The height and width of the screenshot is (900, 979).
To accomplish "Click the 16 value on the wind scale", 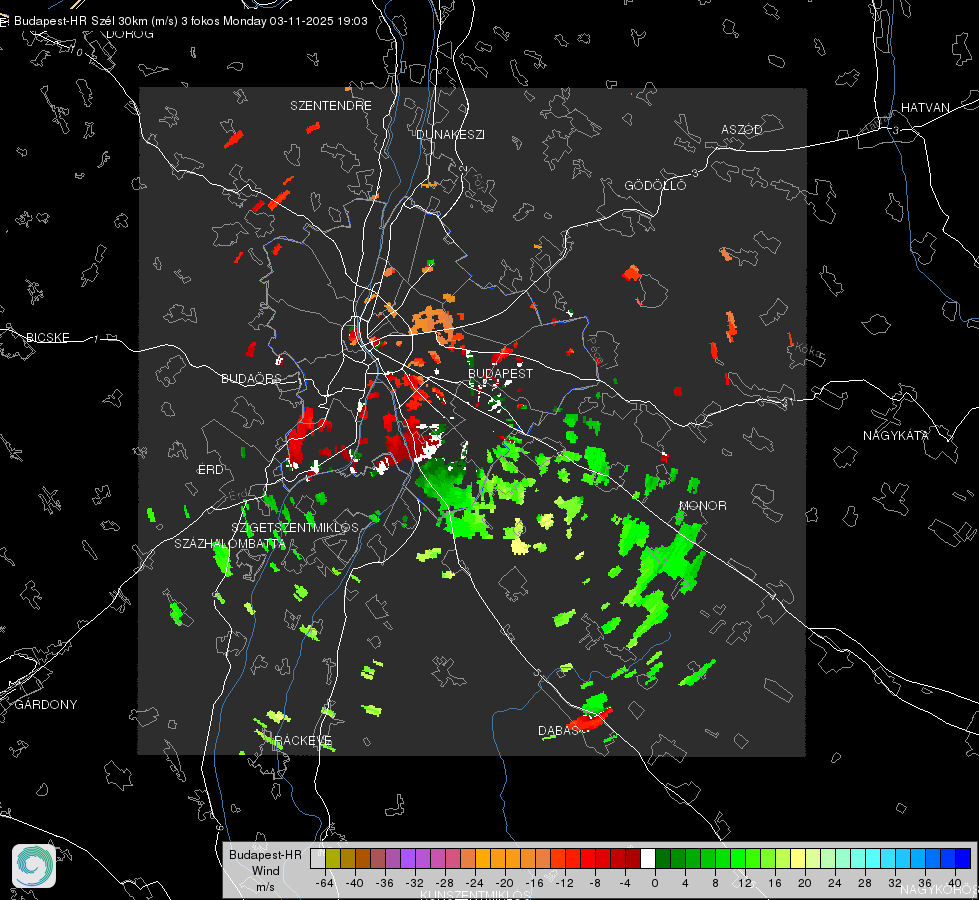I will (775, 883).
